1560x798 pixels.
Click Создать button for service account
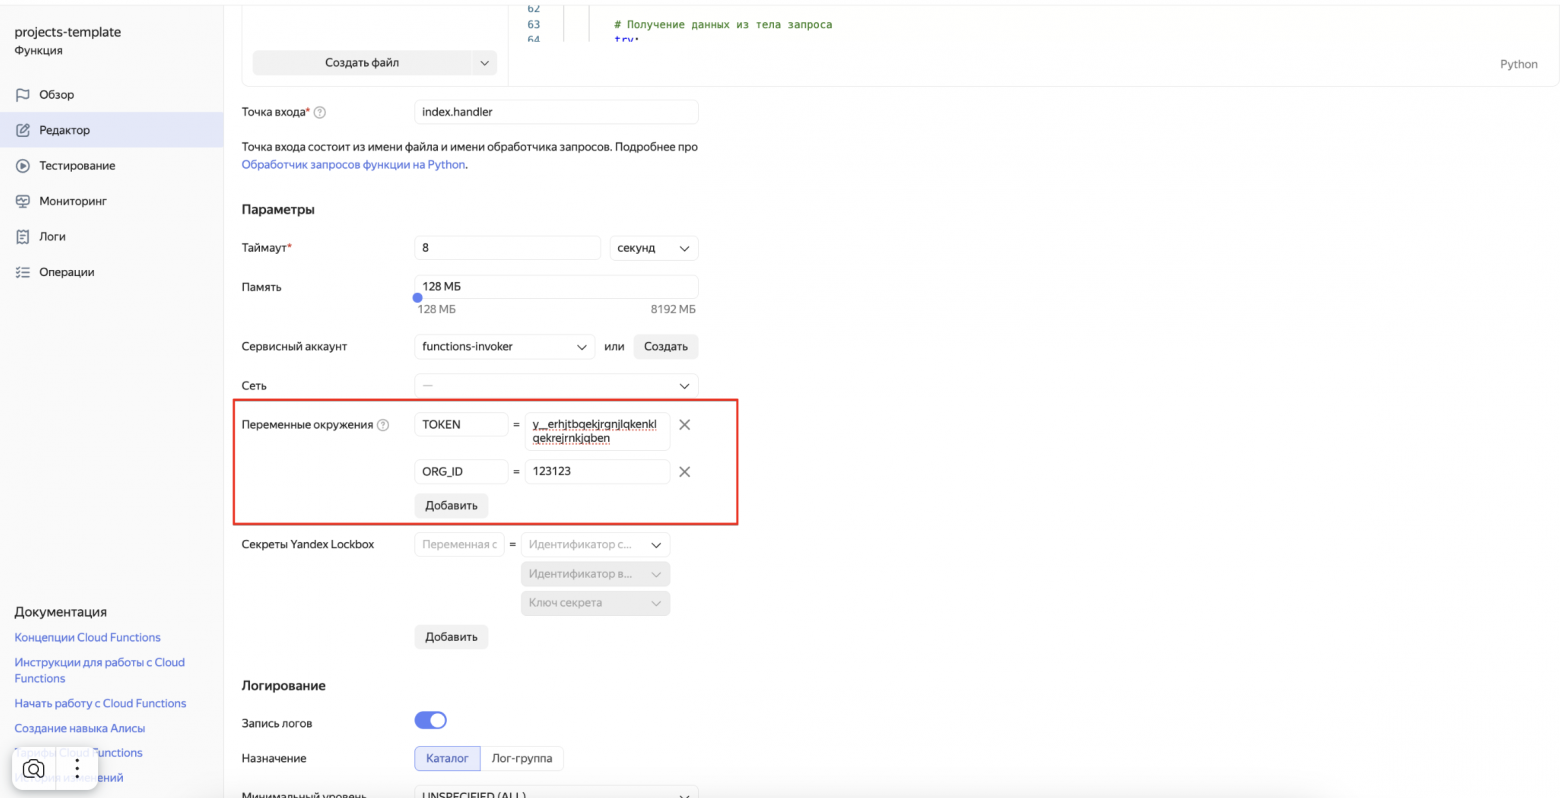[x=666, y=347]
